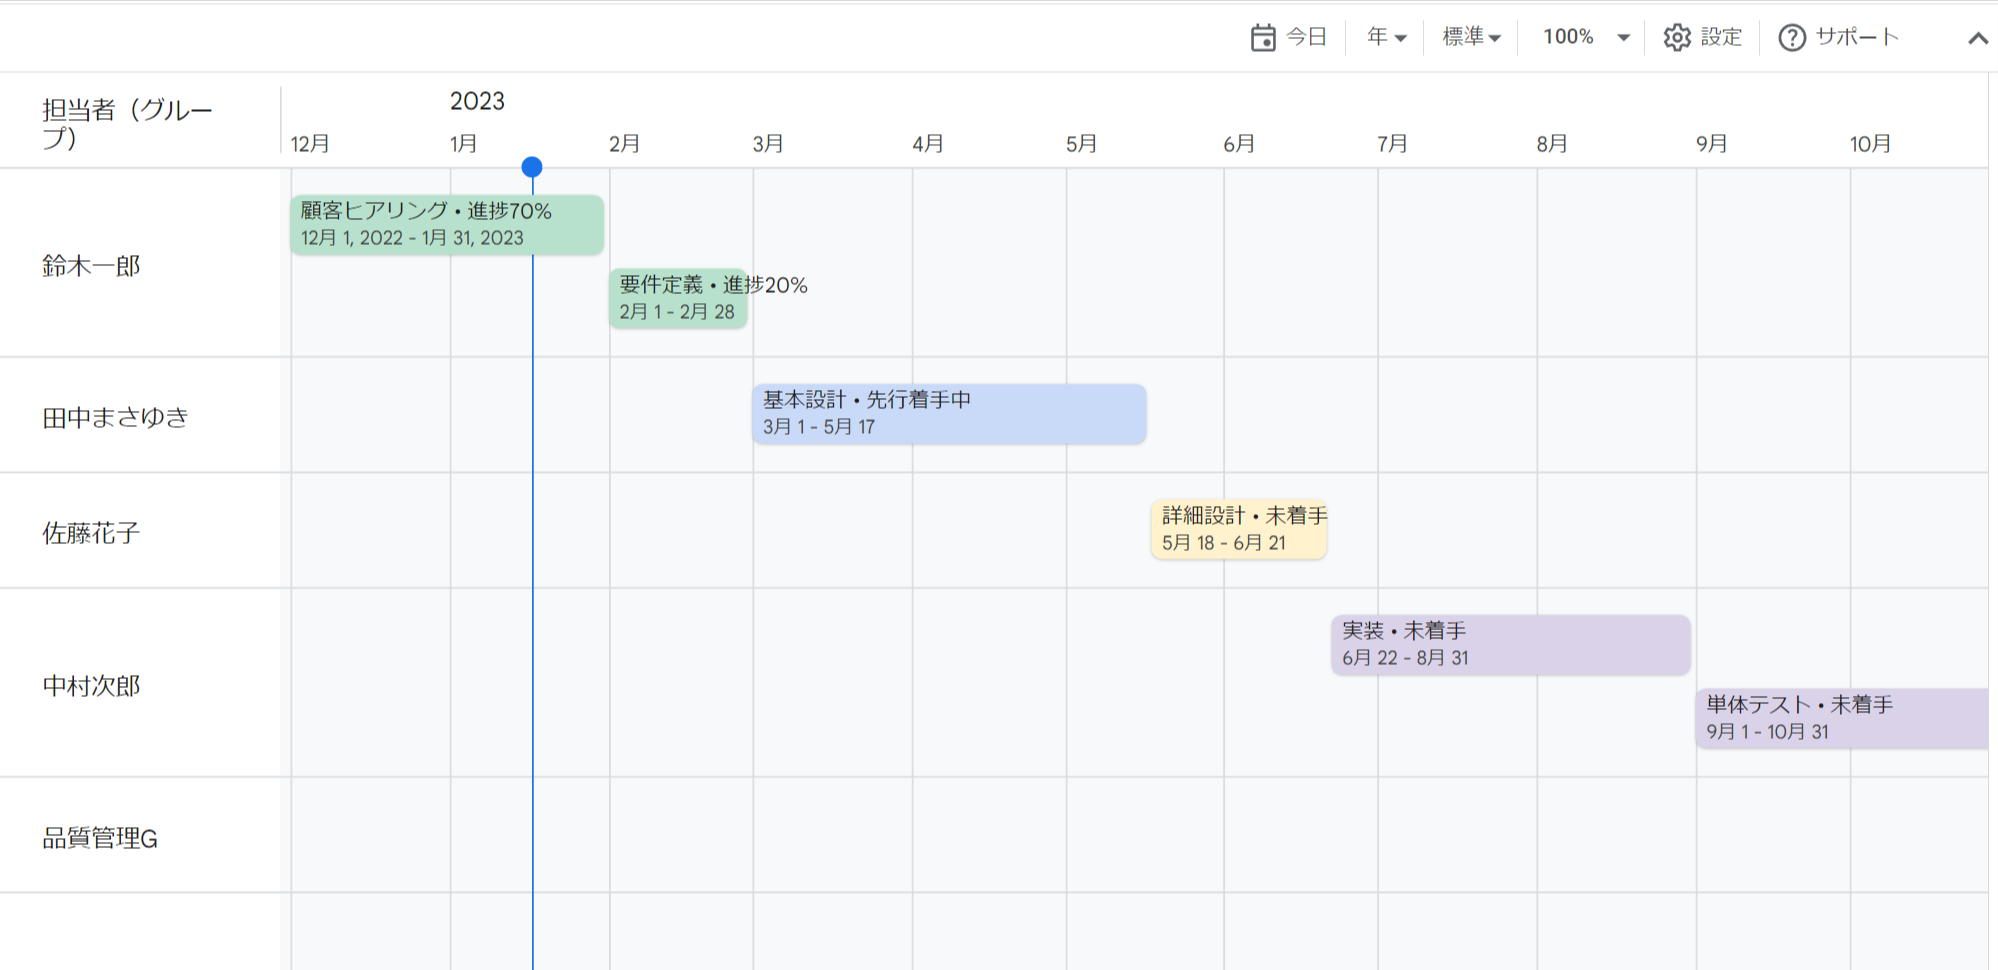Click date text 9月 1 - 10月 31
The width and height of the screenshot is (1998, 970).
pos(1767,732)
